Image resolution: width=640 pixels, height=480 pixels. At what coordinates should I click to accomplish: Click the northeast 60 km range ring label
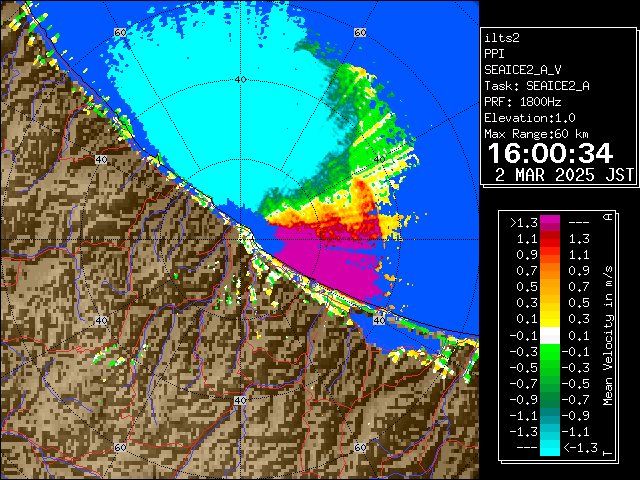[360, 32]
